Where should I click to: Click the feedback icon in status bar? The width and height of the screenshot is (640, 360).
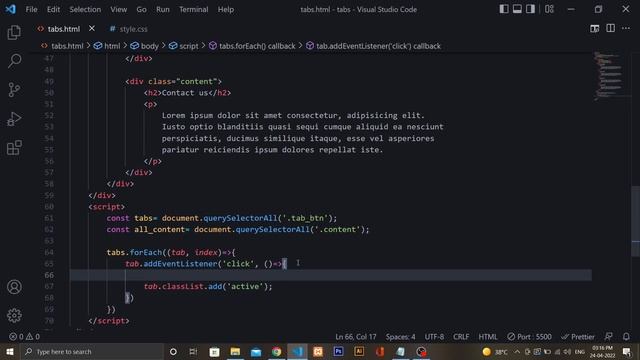click(608, 337)
